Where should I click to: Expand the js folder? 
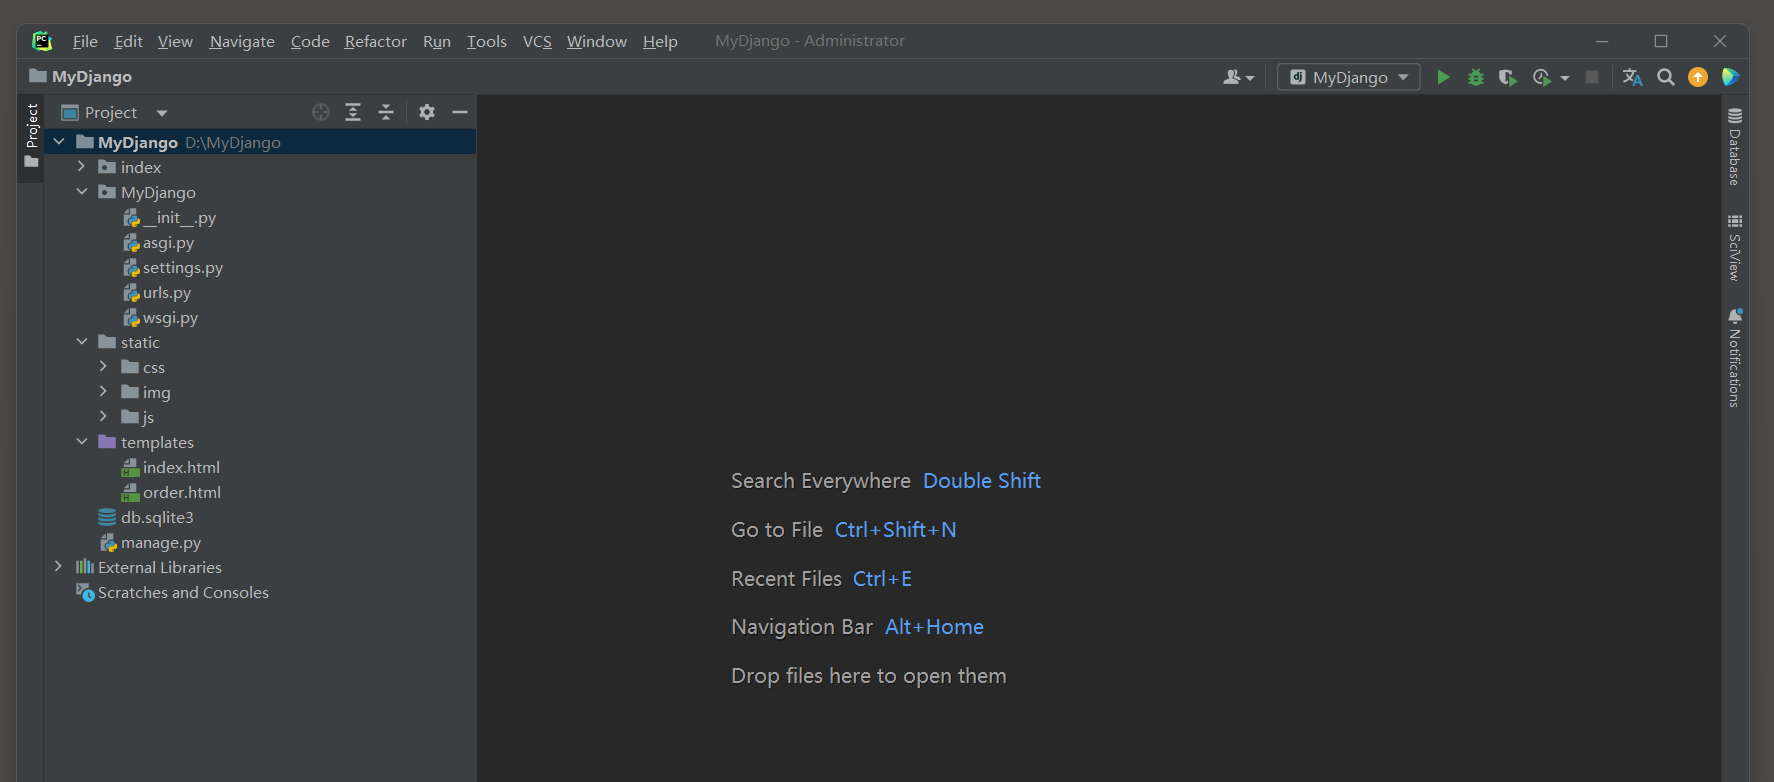click(103, 417)
